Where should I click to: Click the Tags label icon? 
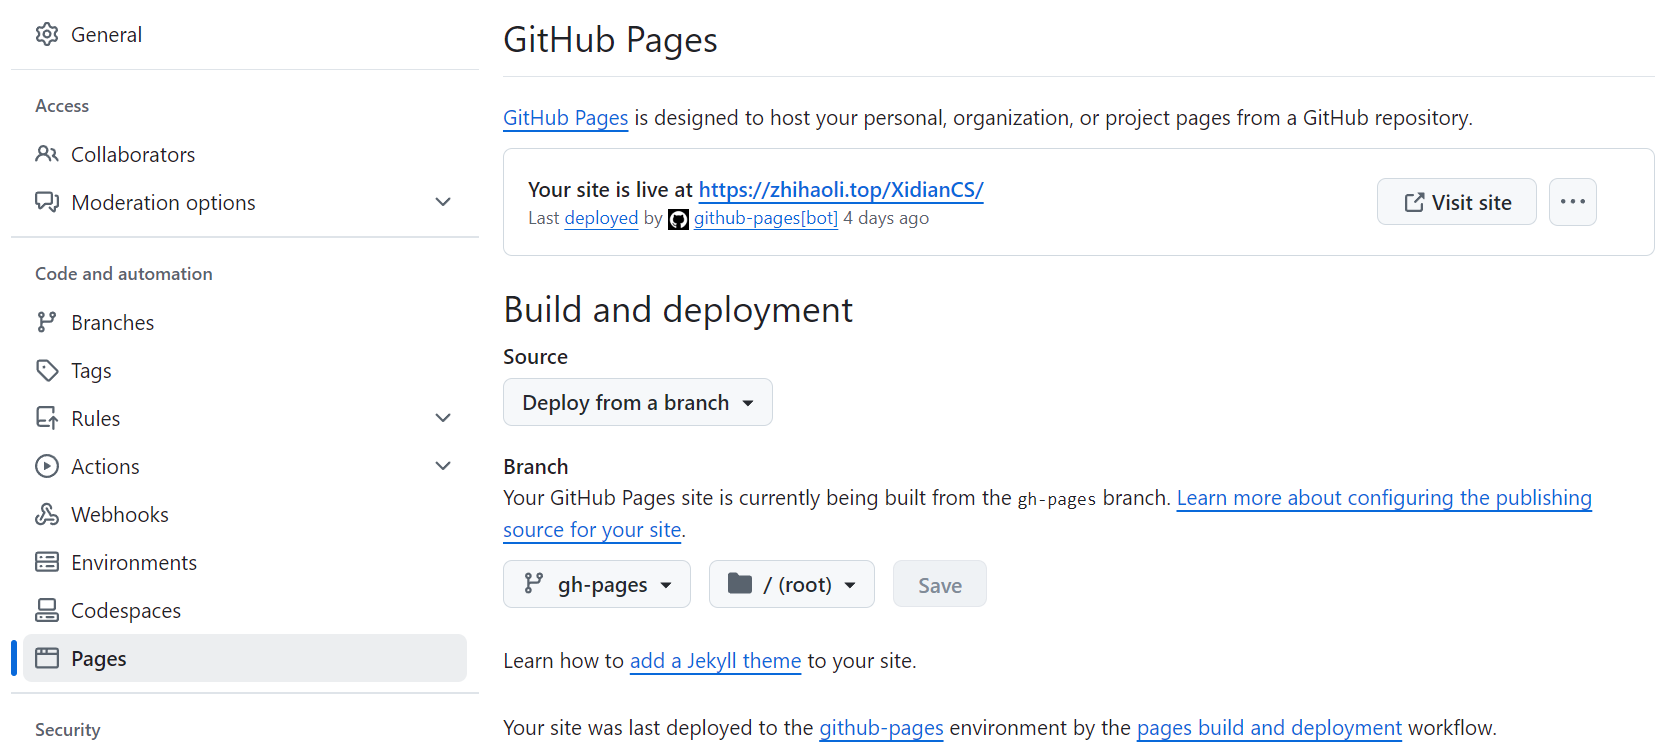[x=47, y=370]
